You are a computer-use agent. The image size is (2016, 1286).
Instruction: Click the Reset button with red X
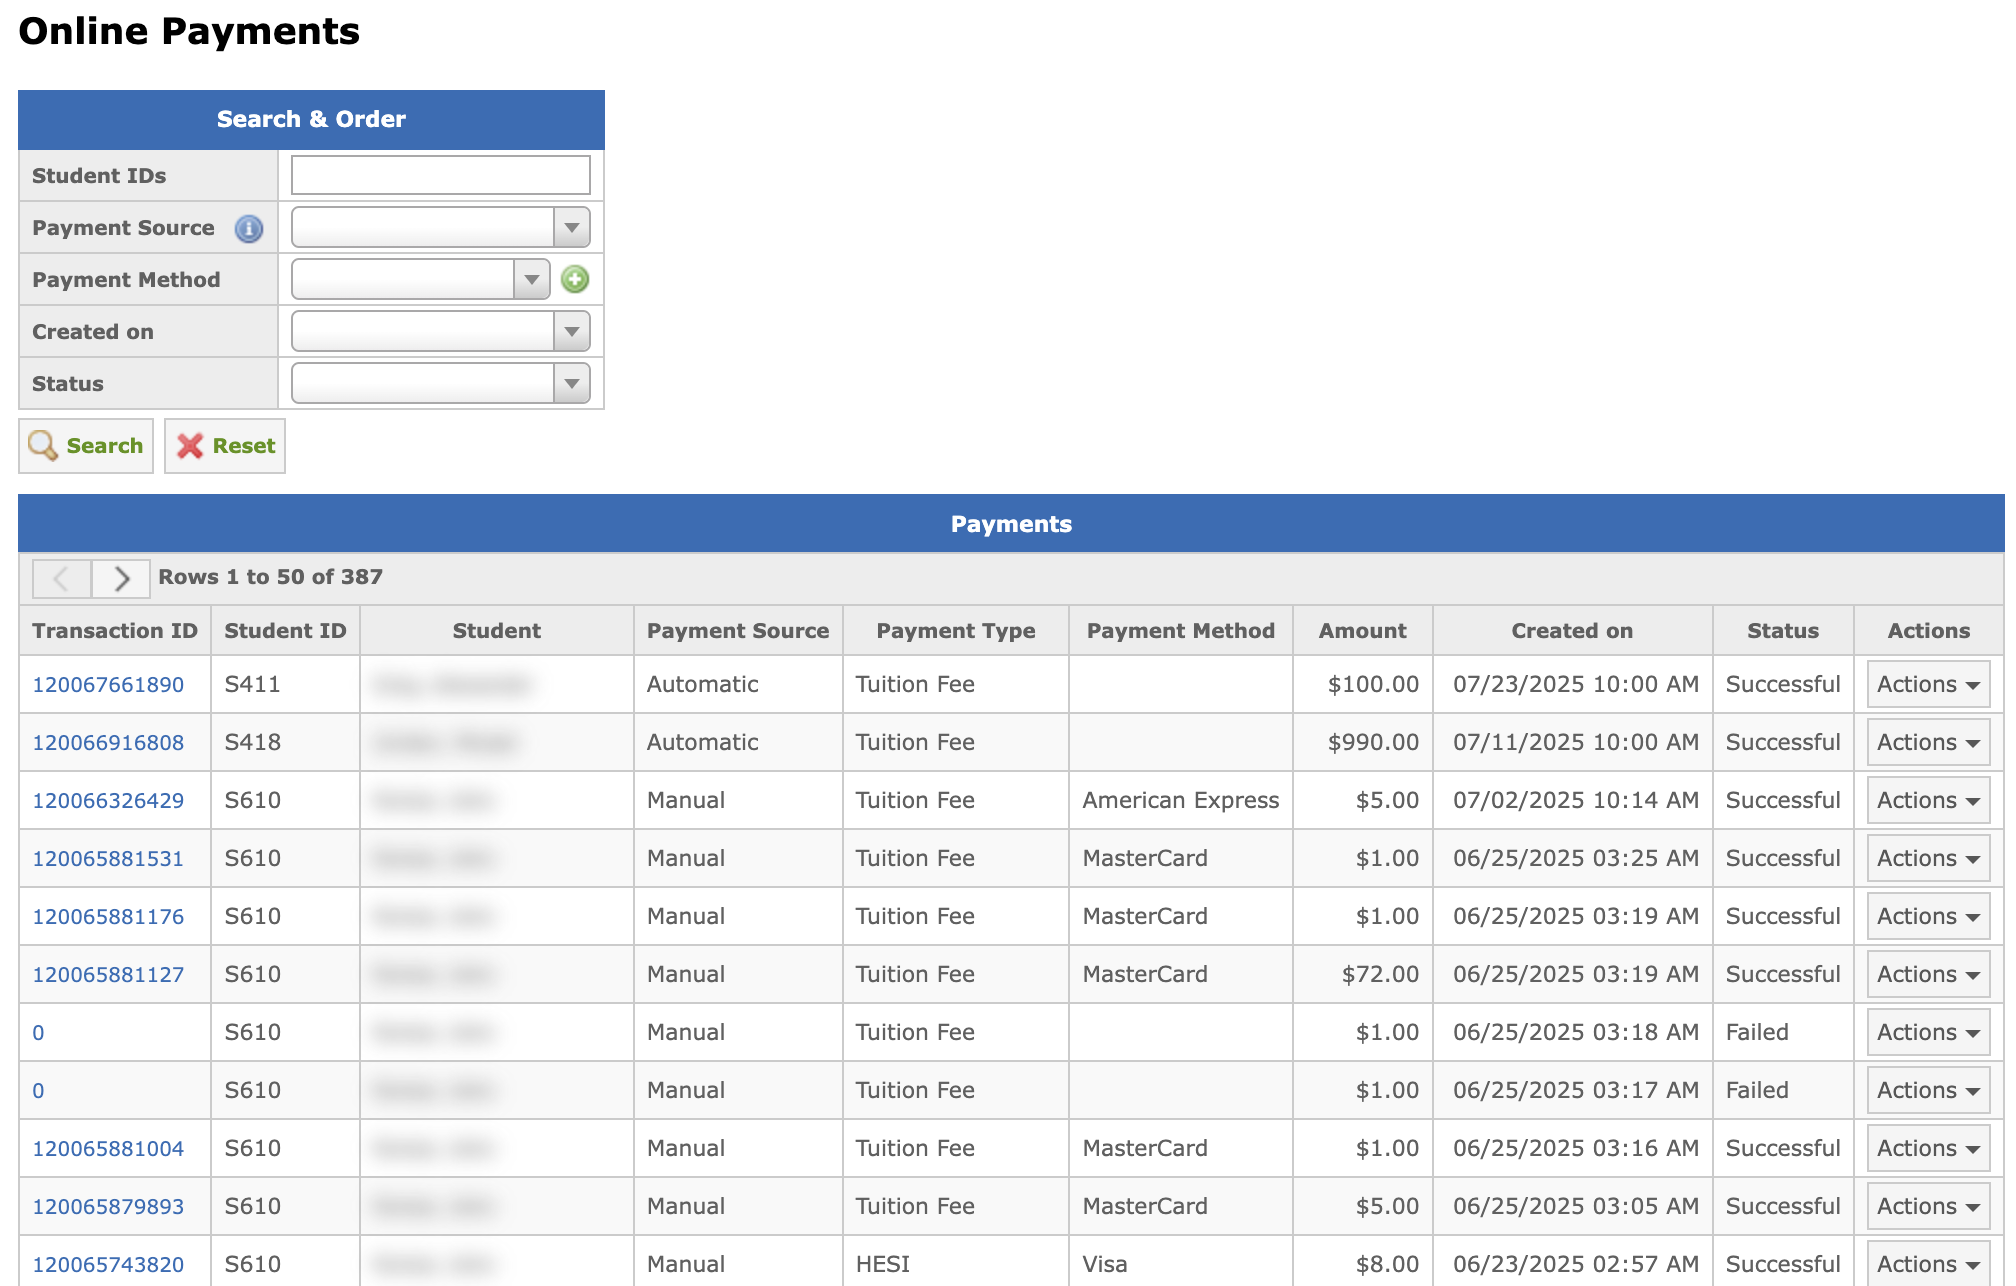coord(225,446)
